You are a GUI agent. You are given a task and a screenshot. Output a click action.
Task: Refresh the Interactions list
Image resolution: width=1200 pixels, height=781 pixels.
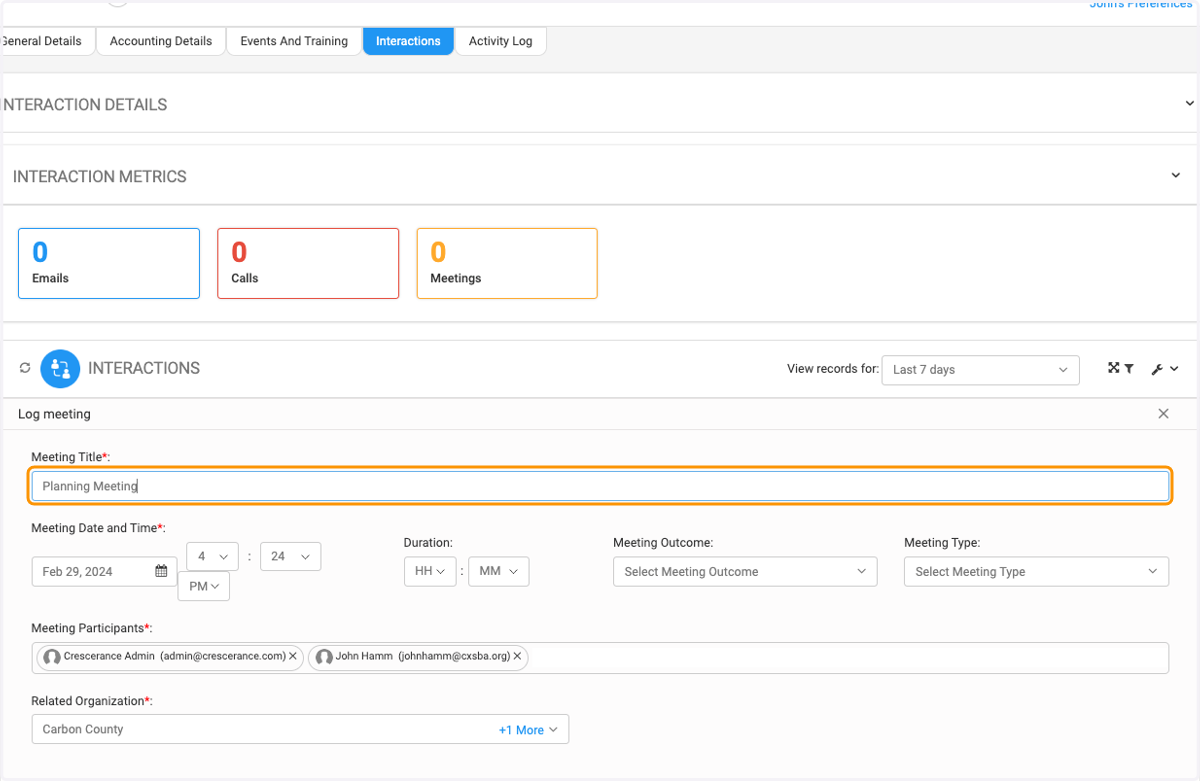pyautogui.click(x=25, y=368)
